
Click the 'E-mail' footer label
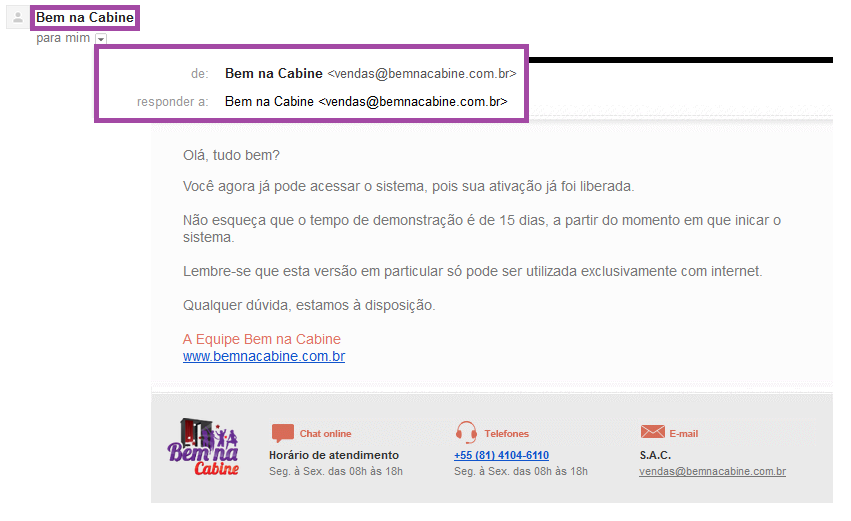click(684, 434)
